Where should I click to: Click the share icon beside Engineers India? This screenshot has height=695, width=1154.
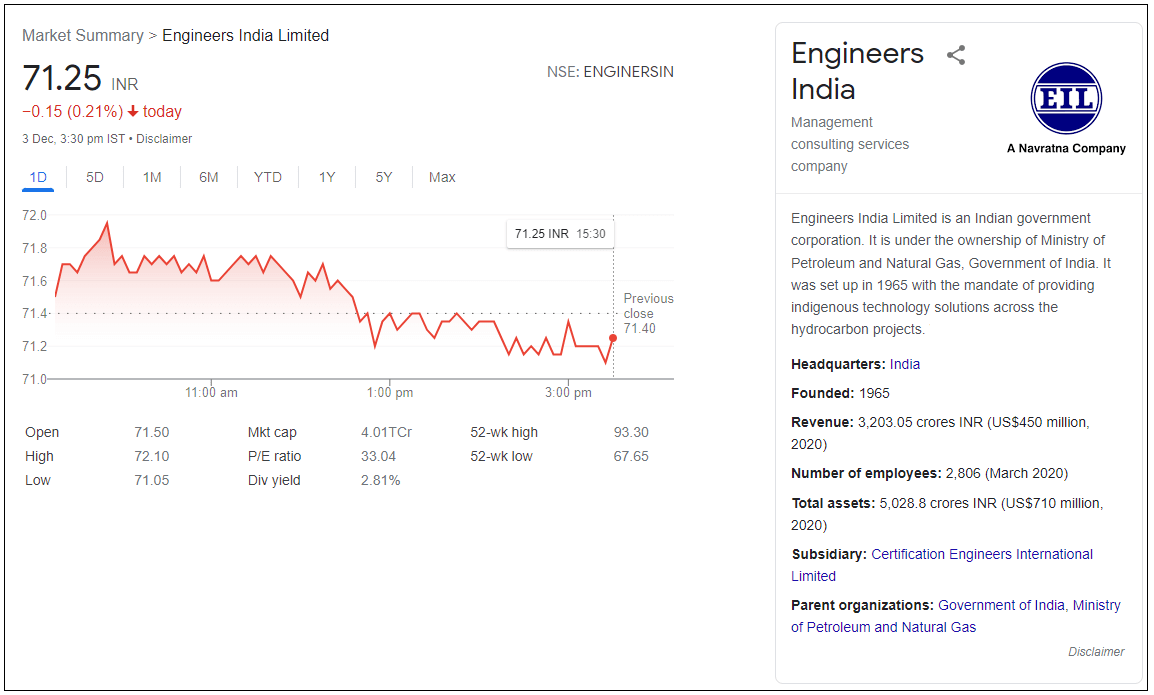[956, 55]
